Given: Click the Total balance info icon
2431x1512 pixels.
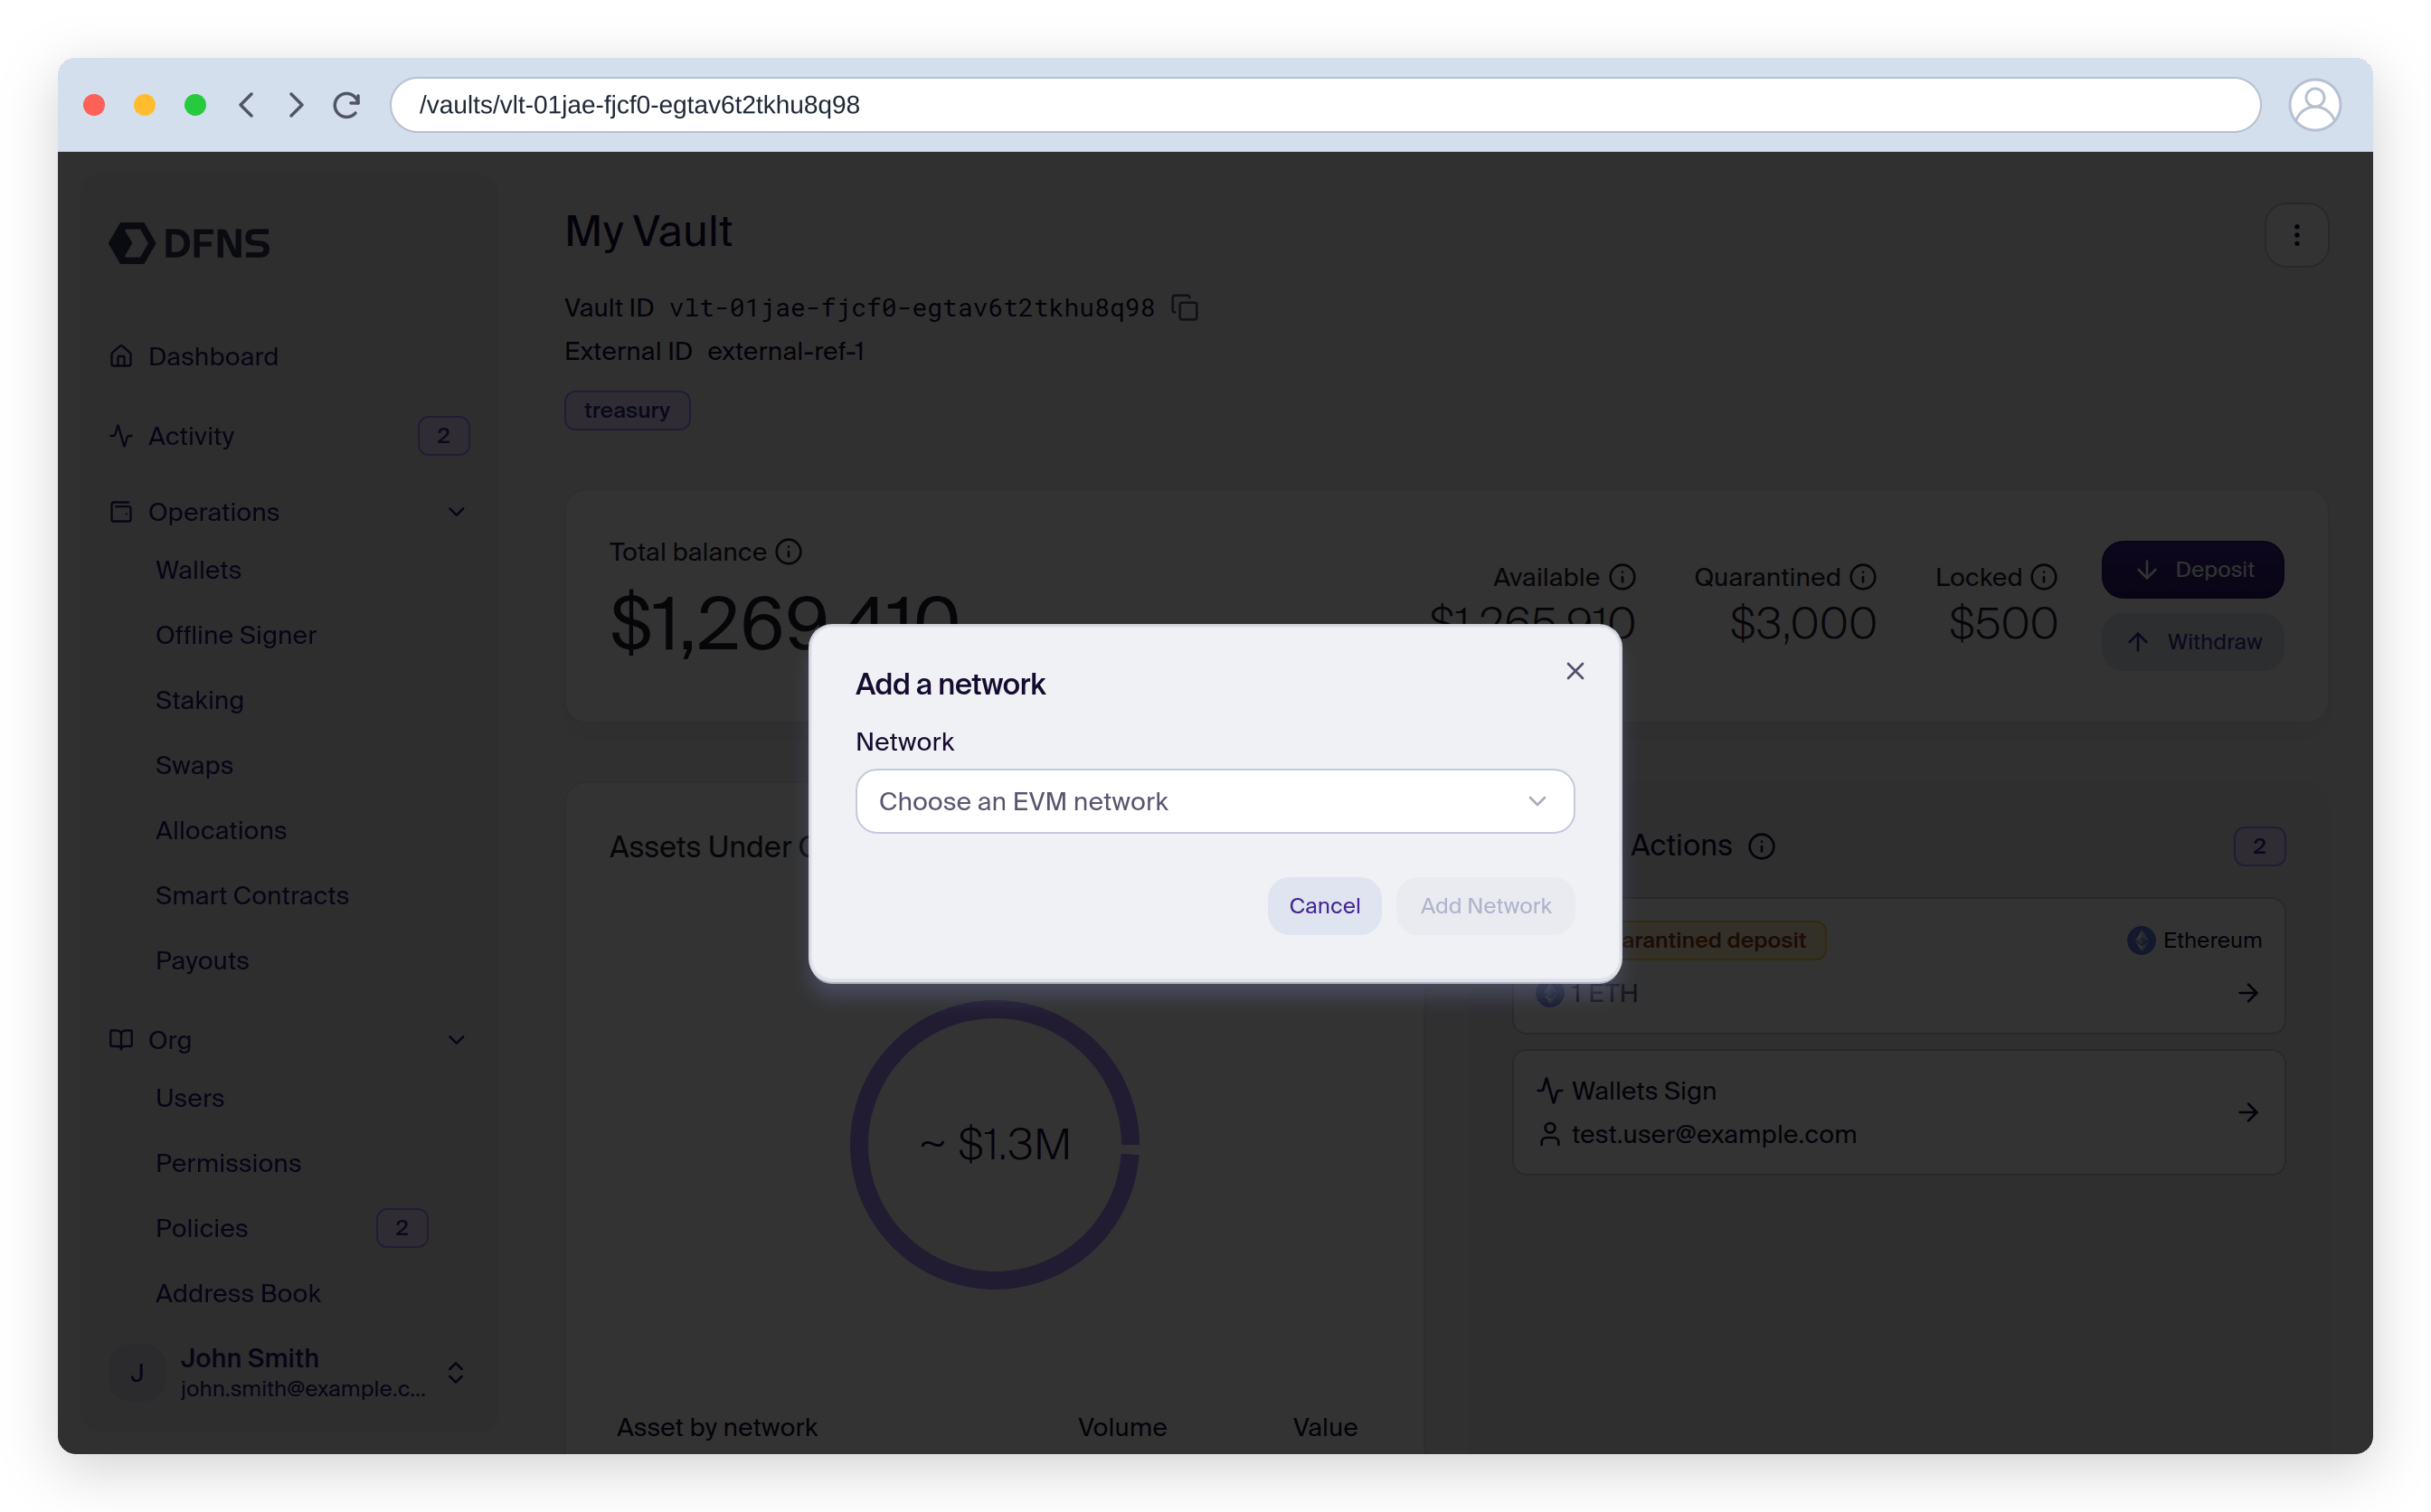Looking at the screenshot, I should [788, 552].
